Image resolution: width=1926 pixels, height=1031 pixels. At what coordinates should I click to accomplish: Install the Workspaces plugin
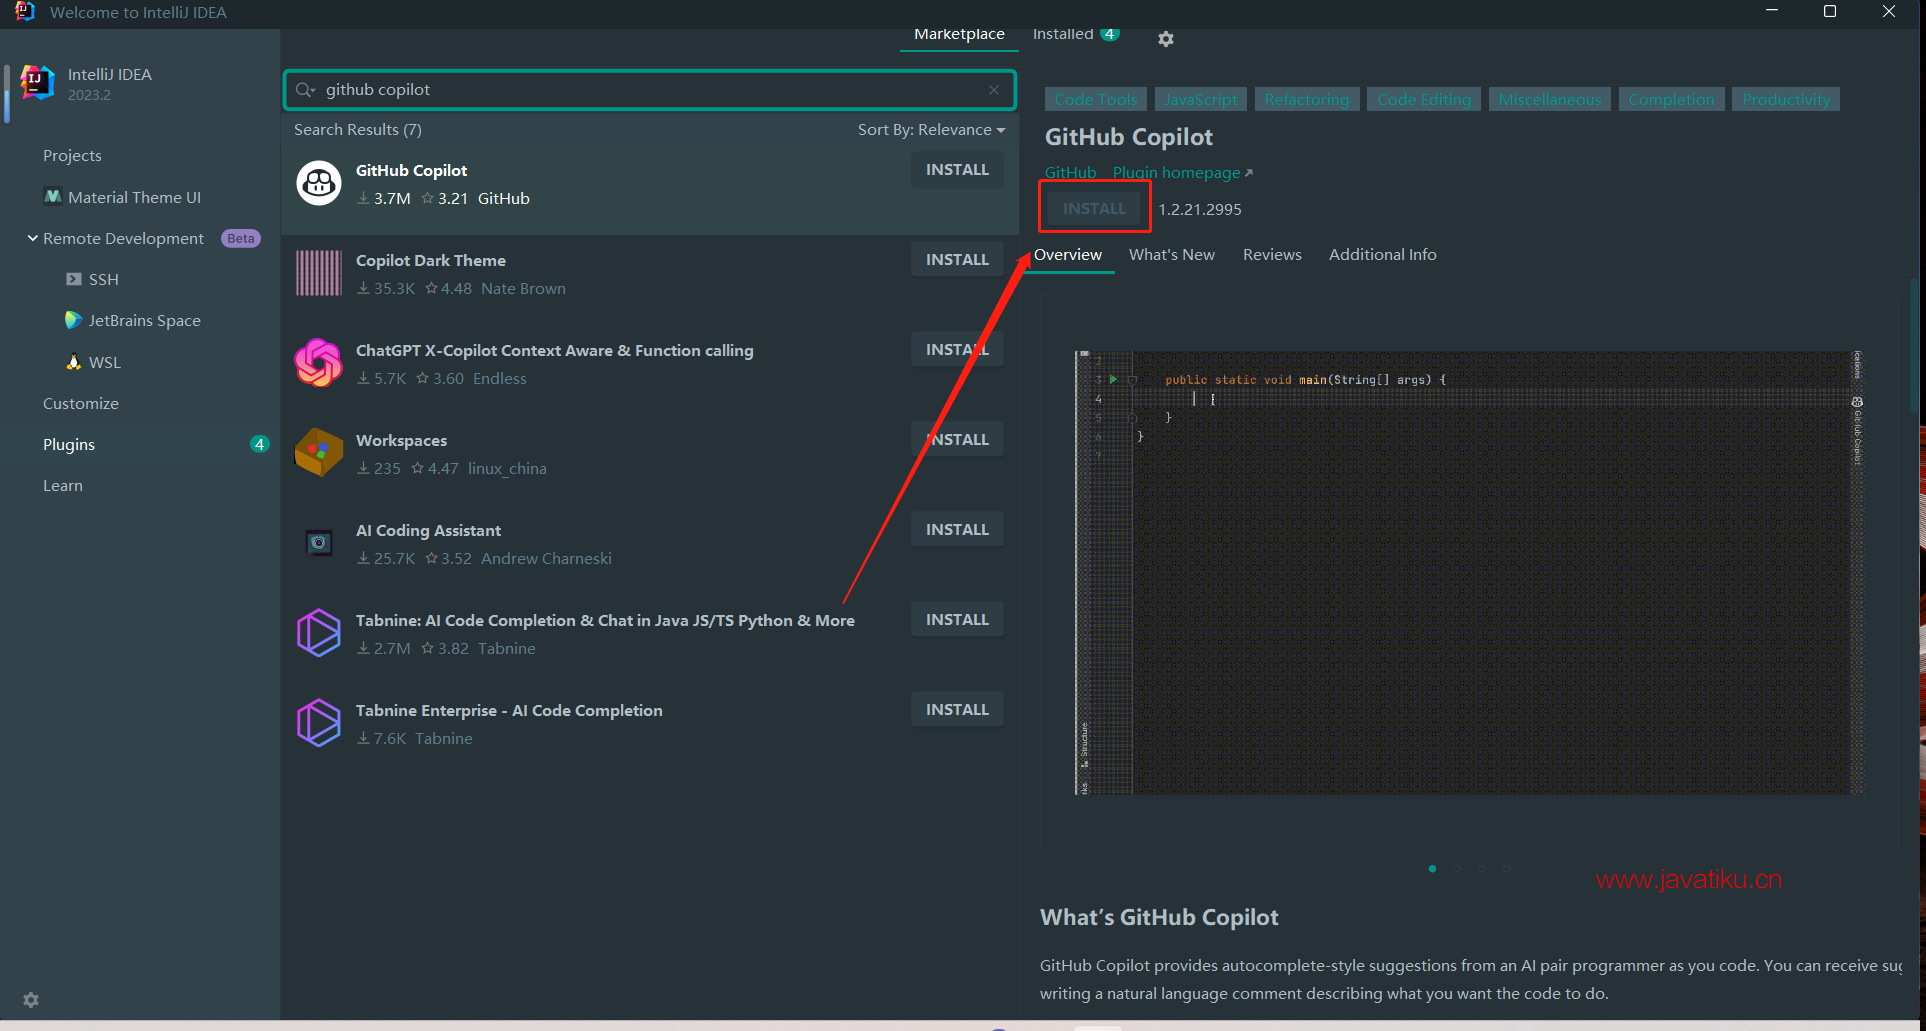957,440
